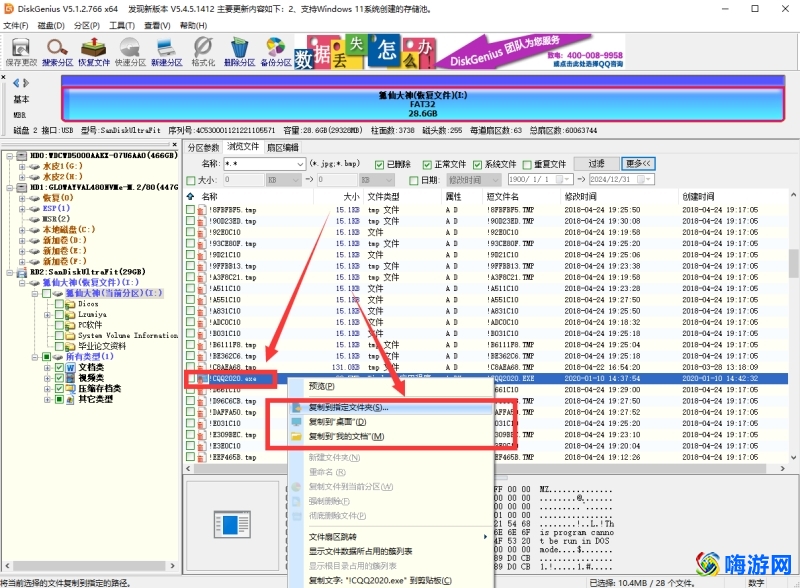Viewport: 800px width, 588px height.
Task: Close the left tree panel with X
Action: point(174,145)
